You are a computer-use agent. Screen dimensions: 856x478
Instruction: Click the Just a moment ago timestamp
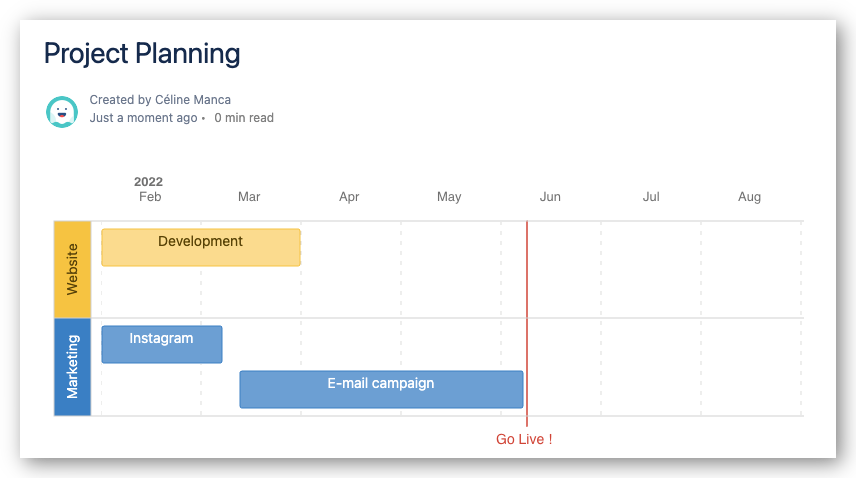tap(143, 118)
